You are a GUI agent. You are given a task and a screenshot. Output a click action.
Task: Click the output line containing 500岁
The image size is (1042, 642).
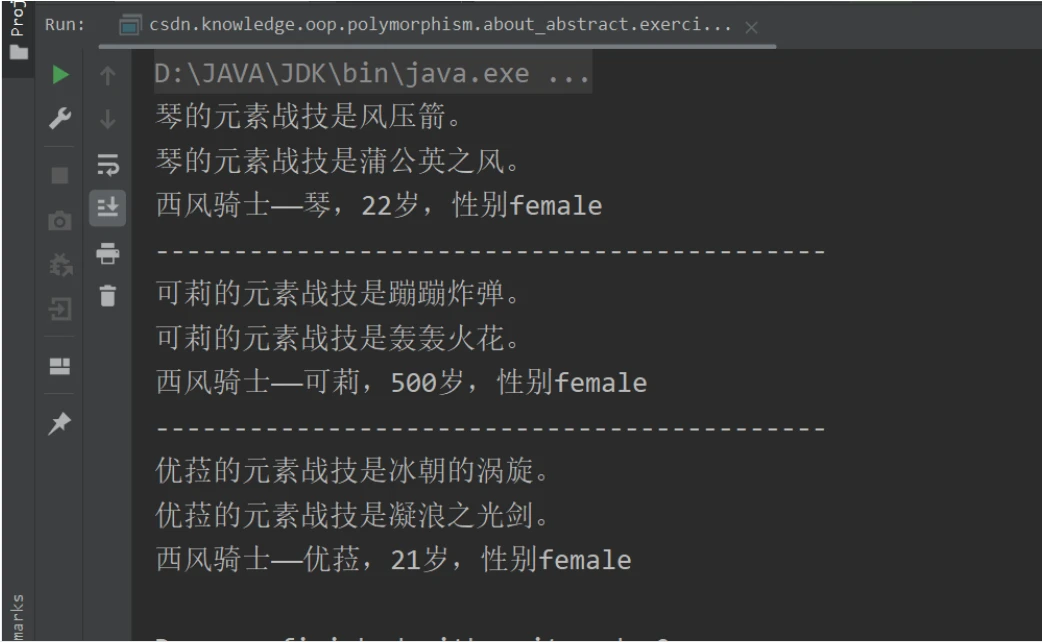[402, 383]
